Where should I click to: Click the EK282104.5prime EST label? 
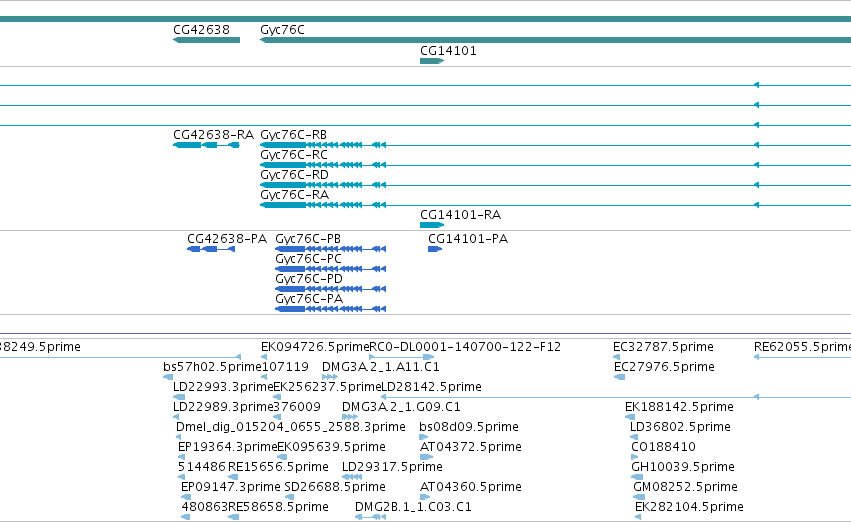coord(689,507)
